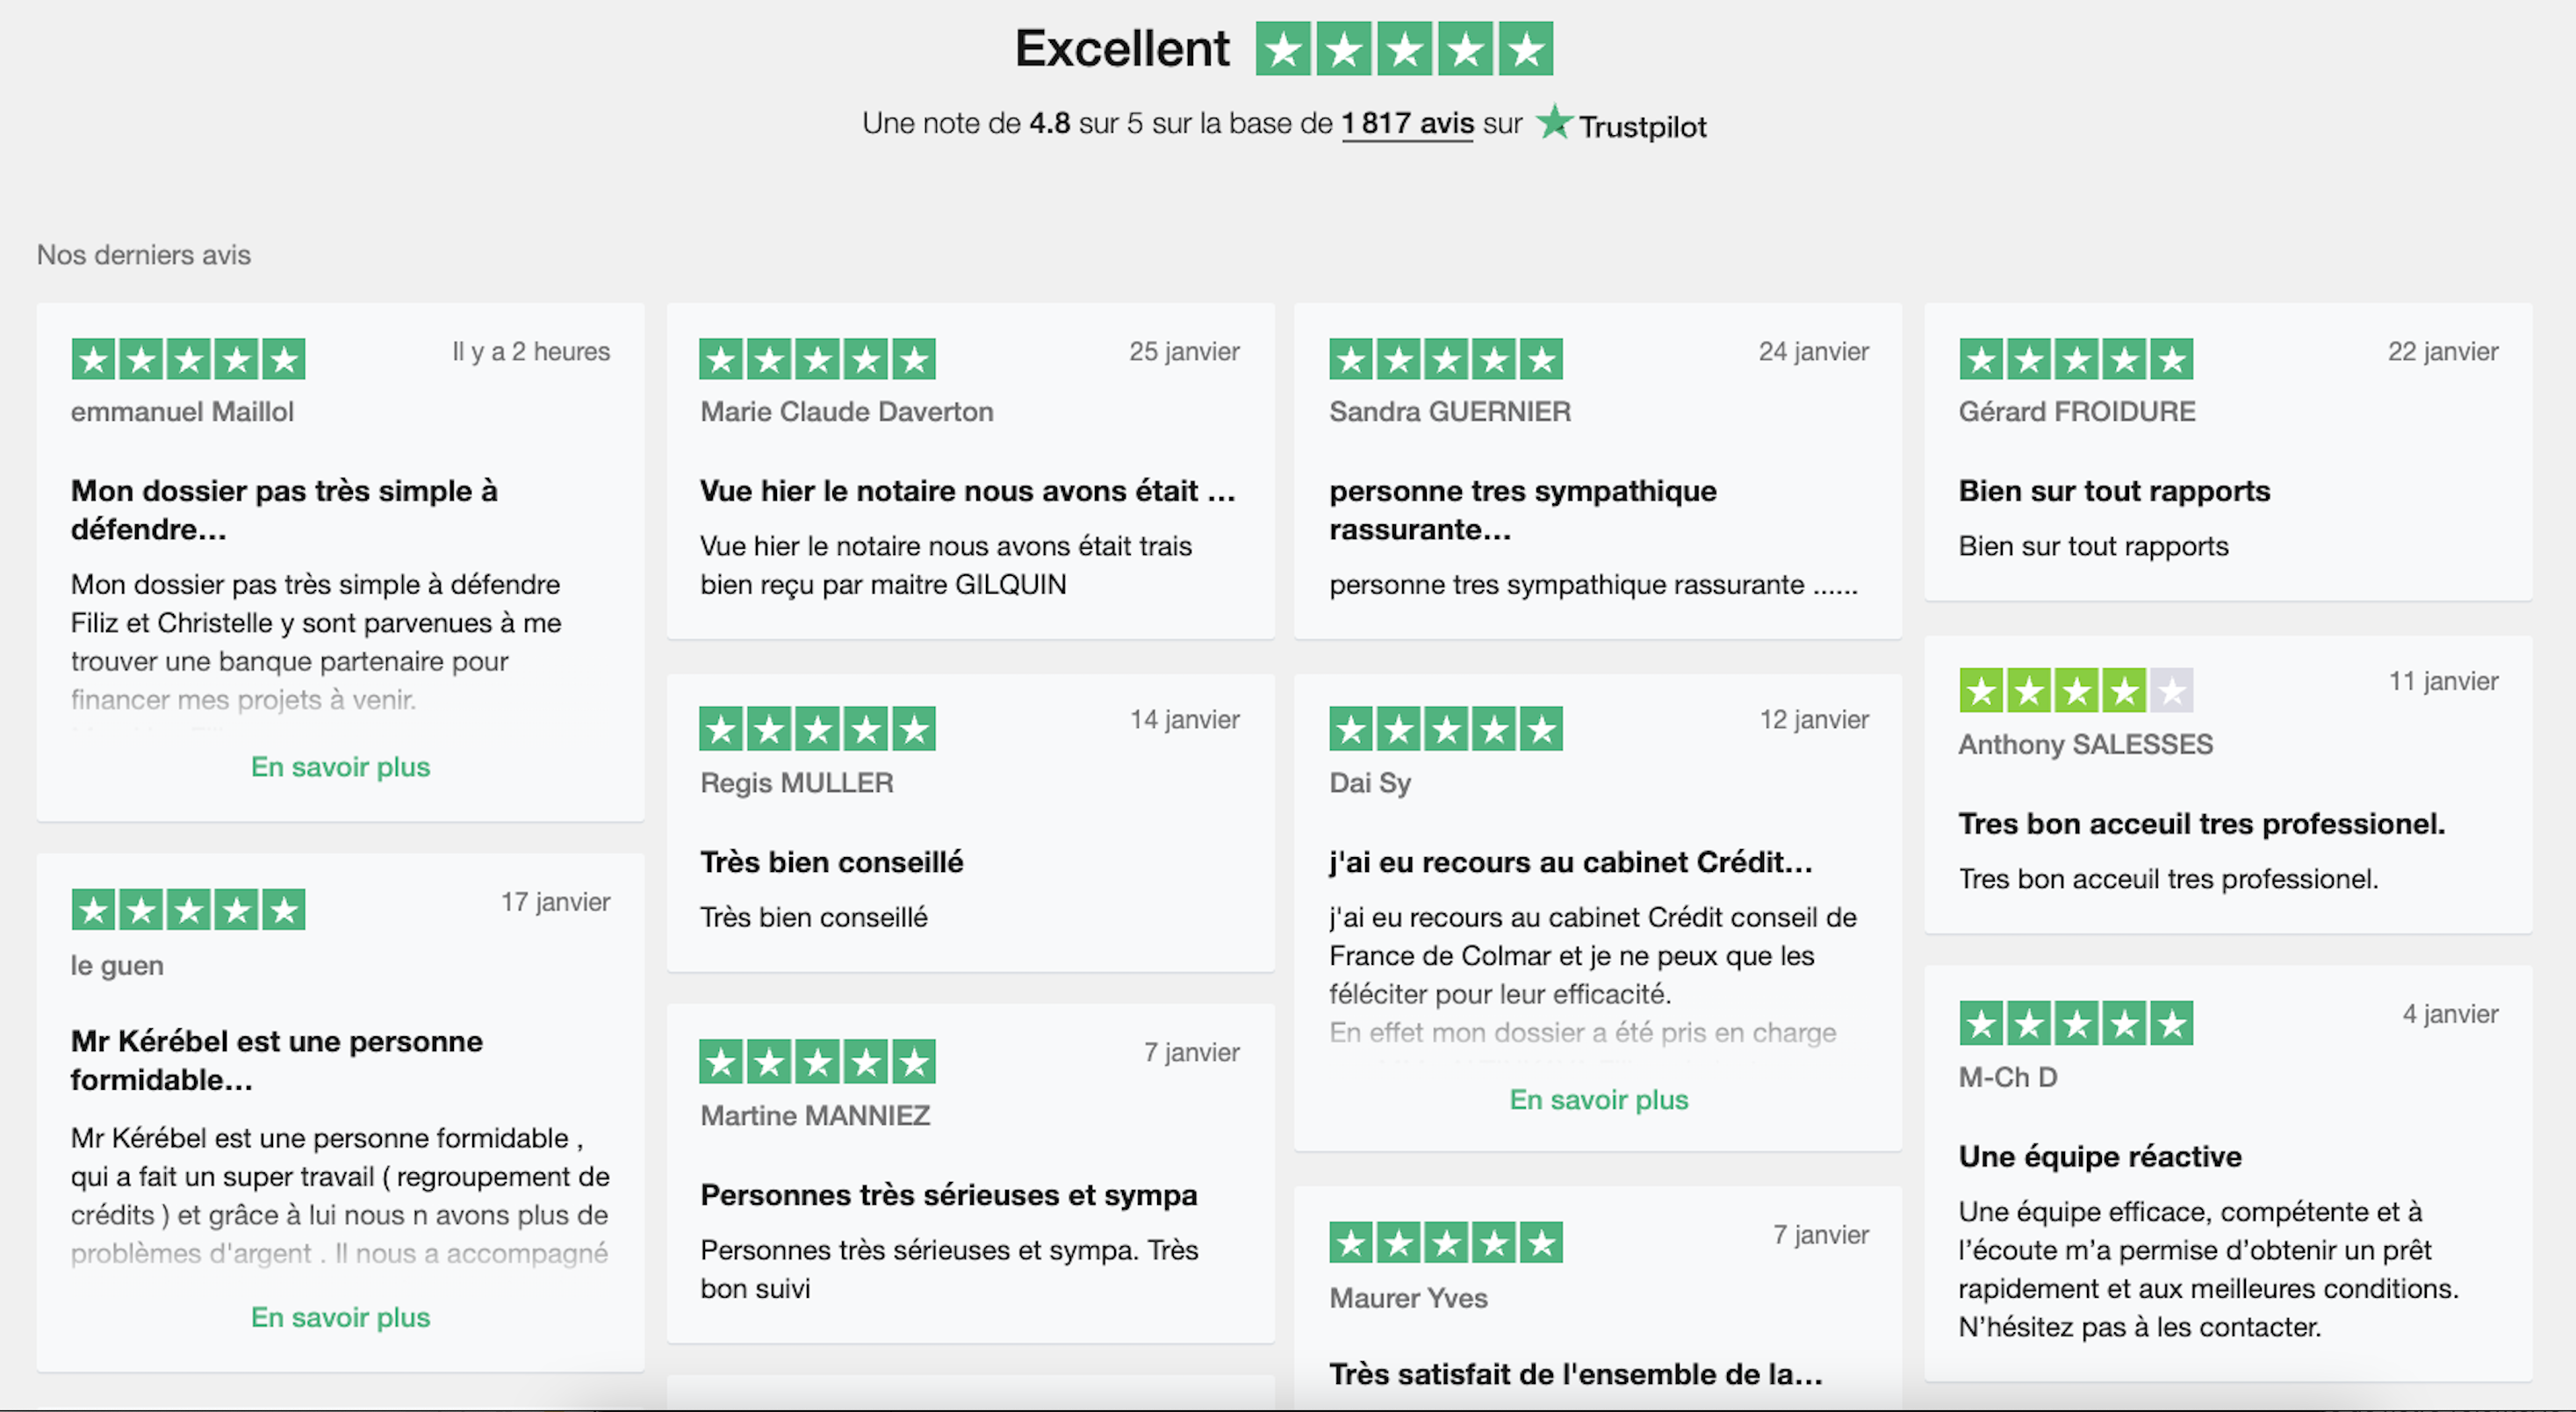The height and width of the screenshot is (1412, 2576).
Task: Click the Bien sur tout rapports review title
Action: coord(2114,491)
